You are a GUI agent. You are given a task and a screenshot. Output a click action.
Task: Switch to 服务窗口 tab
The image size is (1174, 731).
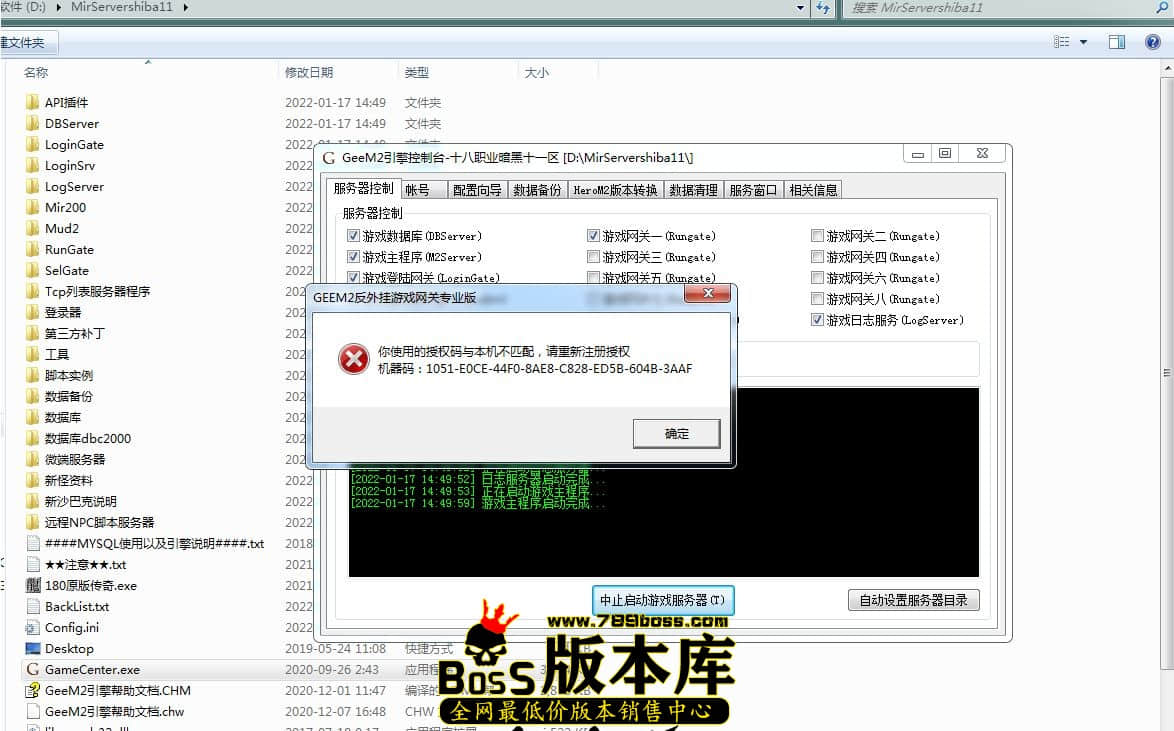pyautogui.click(x=753, y=190)
